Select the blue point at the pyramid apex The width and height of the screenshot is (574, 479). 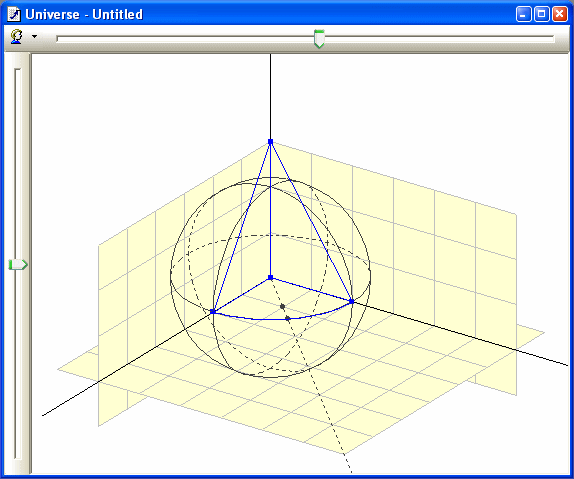pos(271,141)
